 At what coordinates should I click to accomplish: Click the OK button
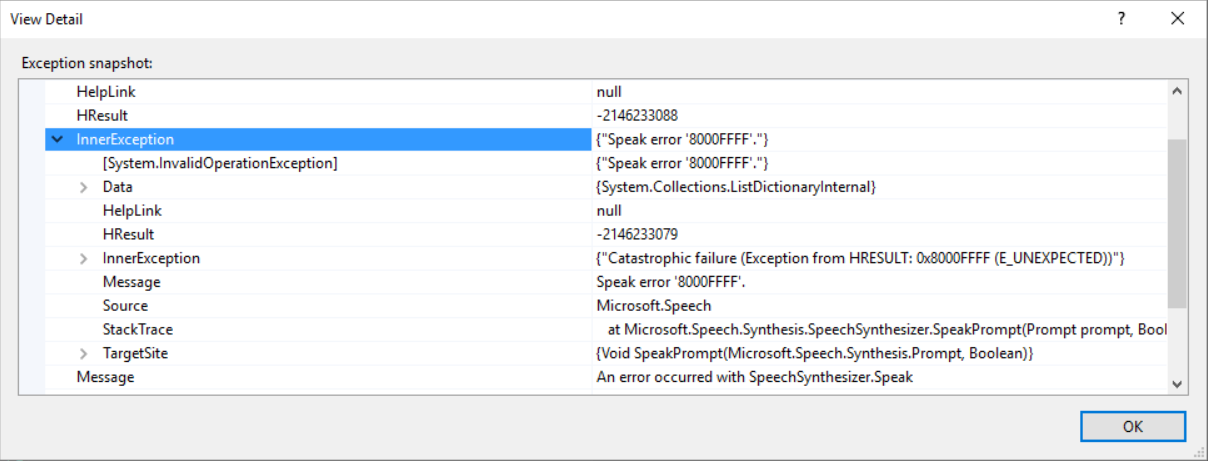(1132, 426)
